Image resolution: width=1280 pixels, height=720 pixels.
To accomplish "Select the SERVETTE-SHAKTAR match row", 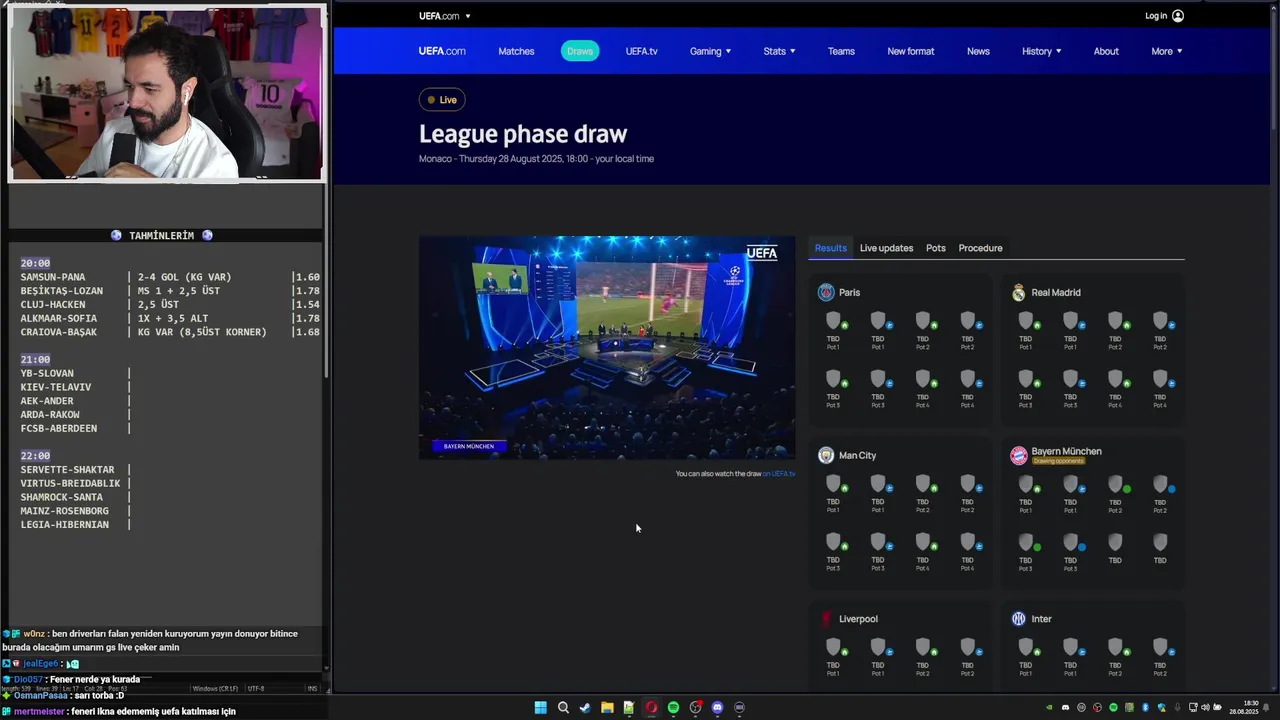I will point(76,470).
